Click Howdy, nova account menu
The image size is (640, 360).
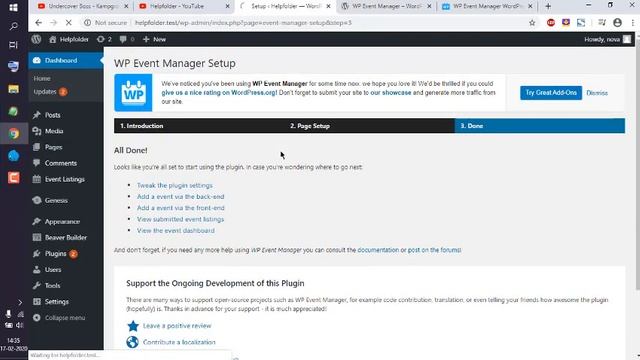click(607, 39)
